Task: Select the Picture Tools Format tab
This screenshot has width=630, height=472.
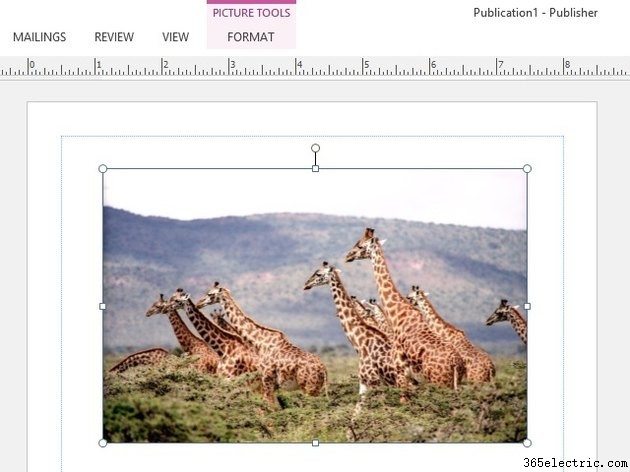Action: (251, 37)
